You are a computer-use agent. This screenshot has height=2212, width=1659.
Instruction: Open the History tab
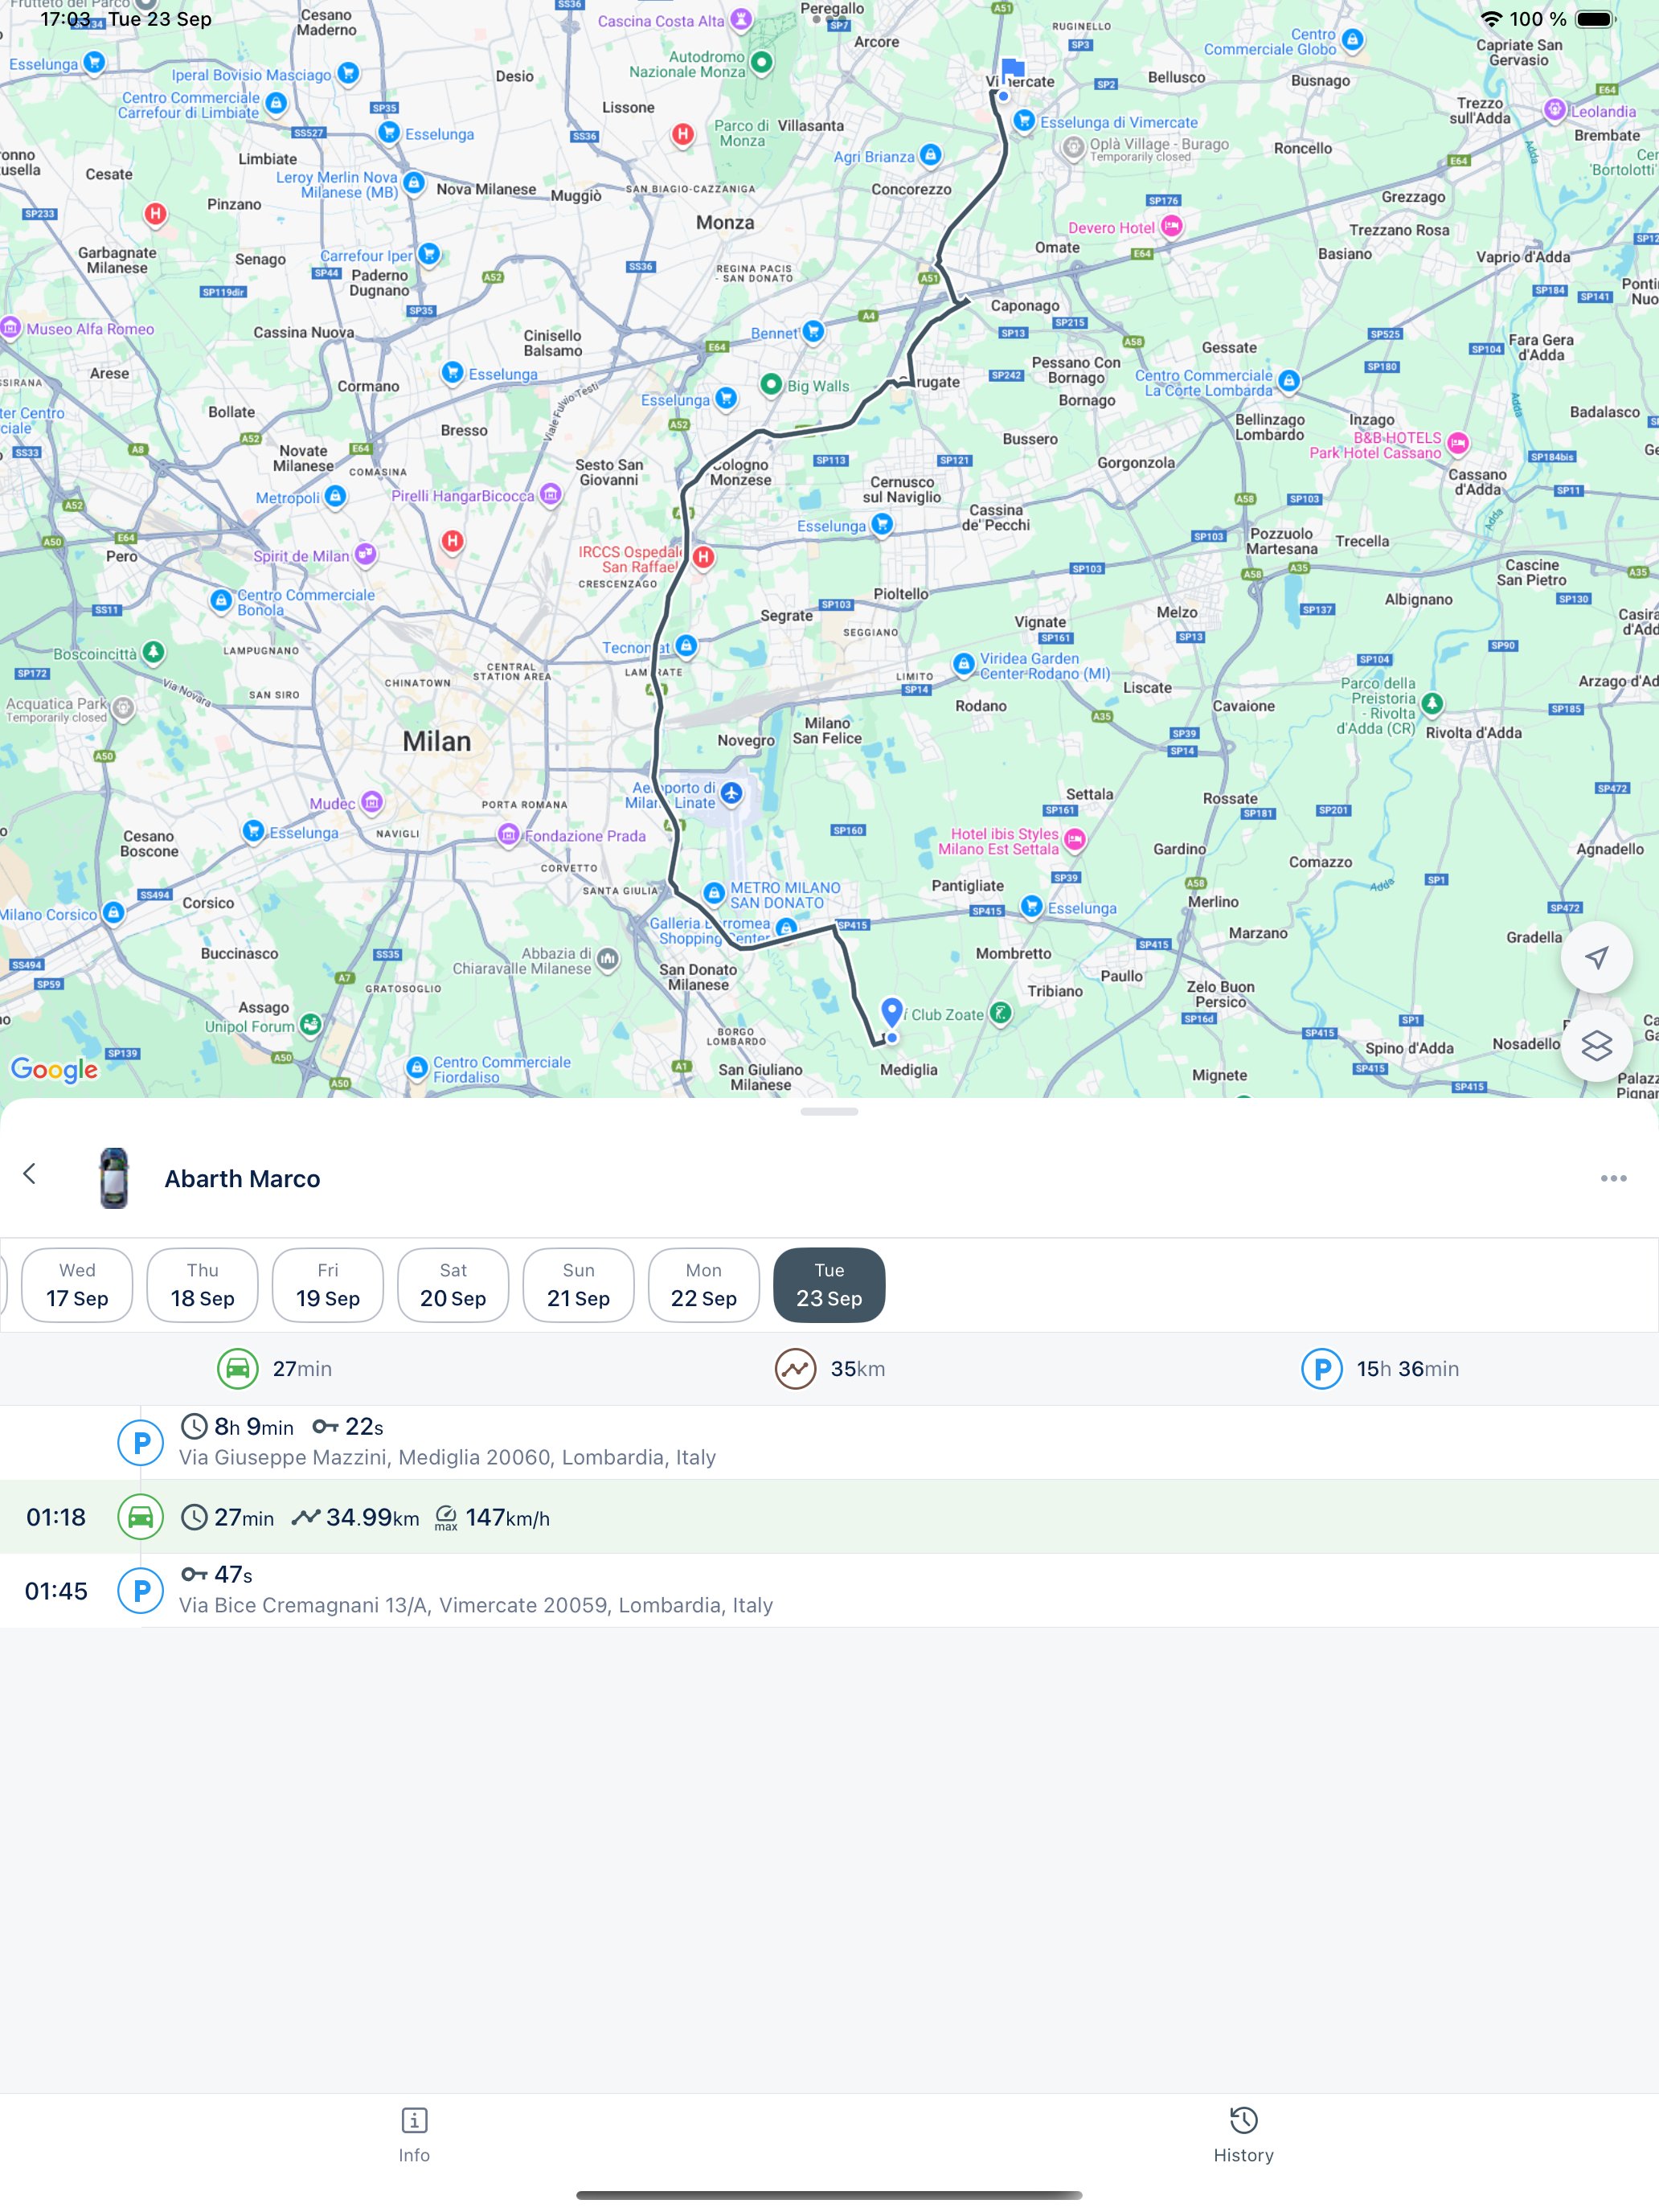pos(1243,2134)
